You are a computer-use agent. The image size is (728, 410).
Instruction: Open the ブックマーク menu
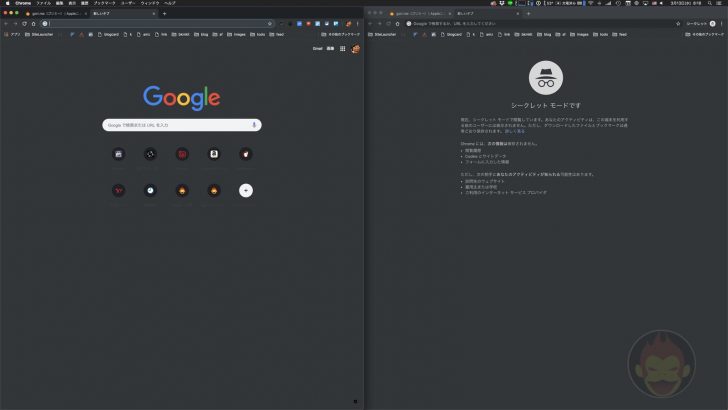click(x=104, y=3)
